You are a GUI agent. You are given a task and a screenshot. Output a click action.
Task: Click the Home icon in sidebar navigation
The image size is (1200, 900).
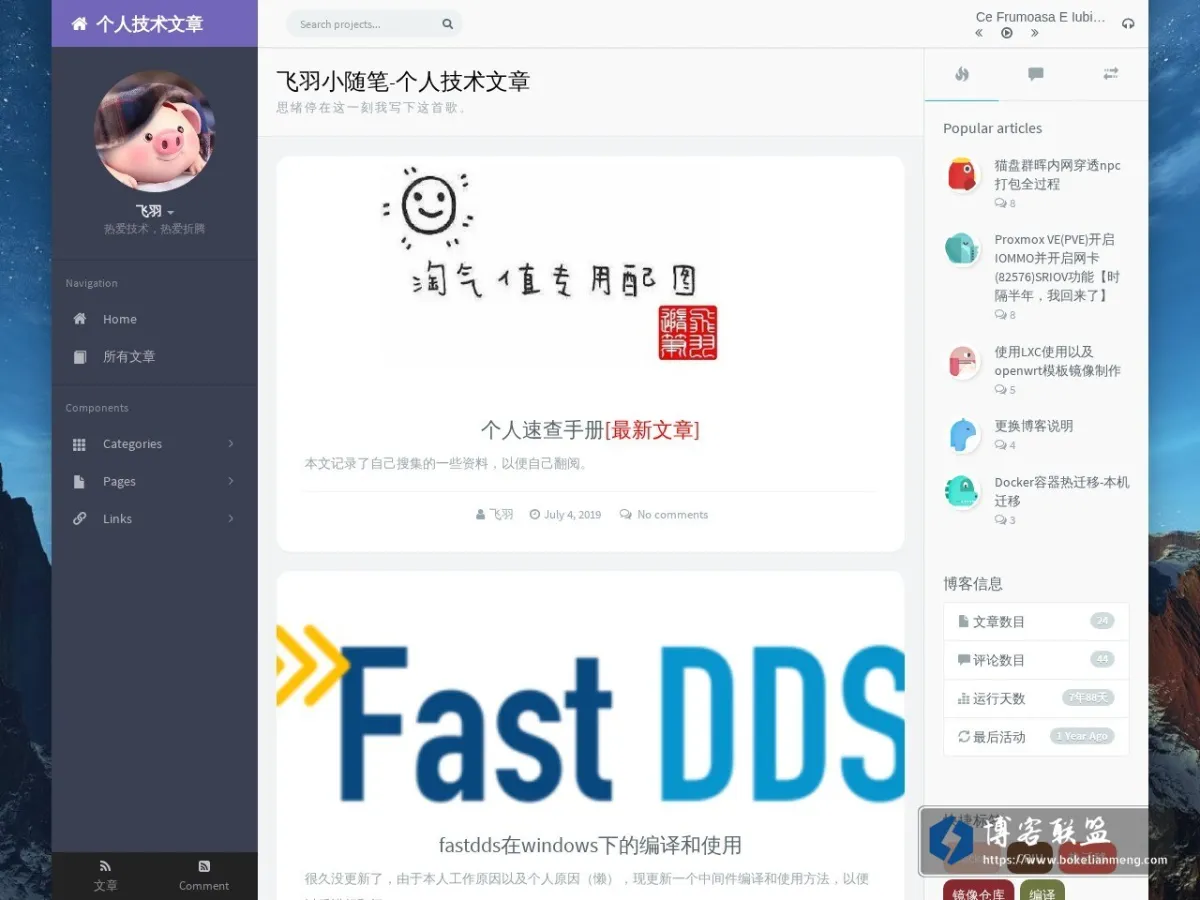[x=80, y=319]
